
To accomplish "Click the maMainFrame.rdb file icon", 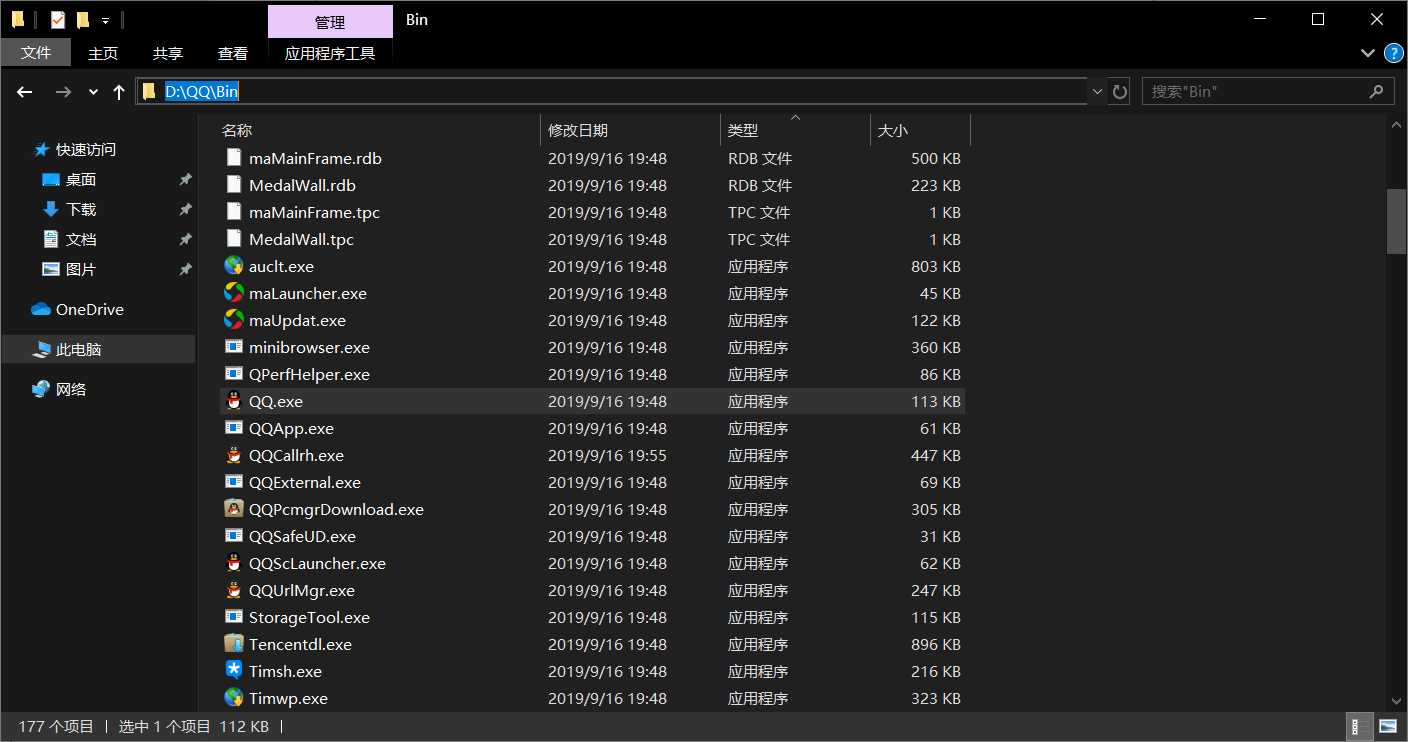I will [233, 158].
